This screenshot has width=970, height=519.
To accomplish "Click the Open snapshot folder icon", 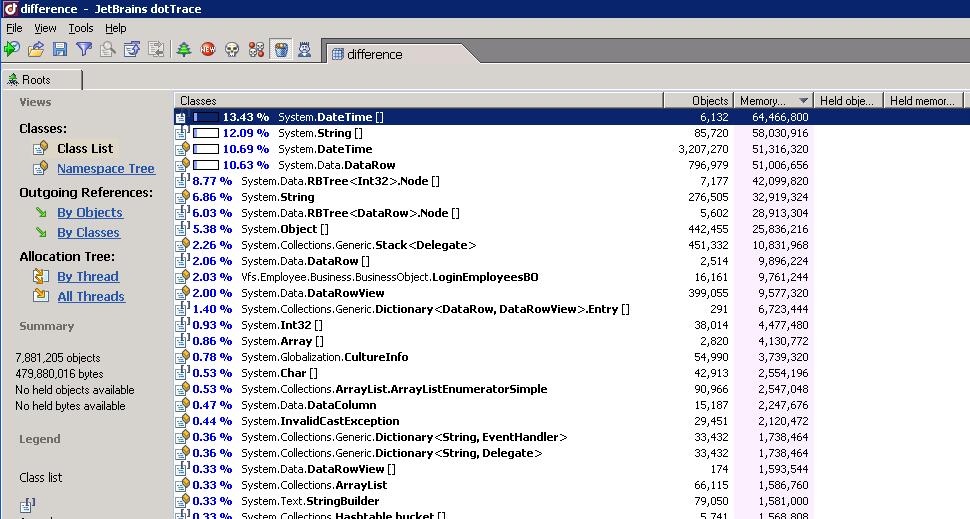I will (36, 49).
